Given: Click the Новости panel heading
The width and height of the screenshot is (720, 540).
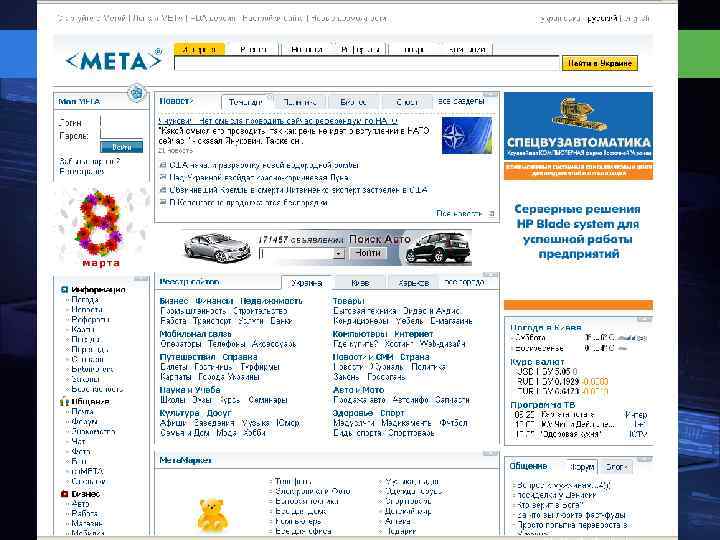Looking at the screenshot, I should point(176,101).
